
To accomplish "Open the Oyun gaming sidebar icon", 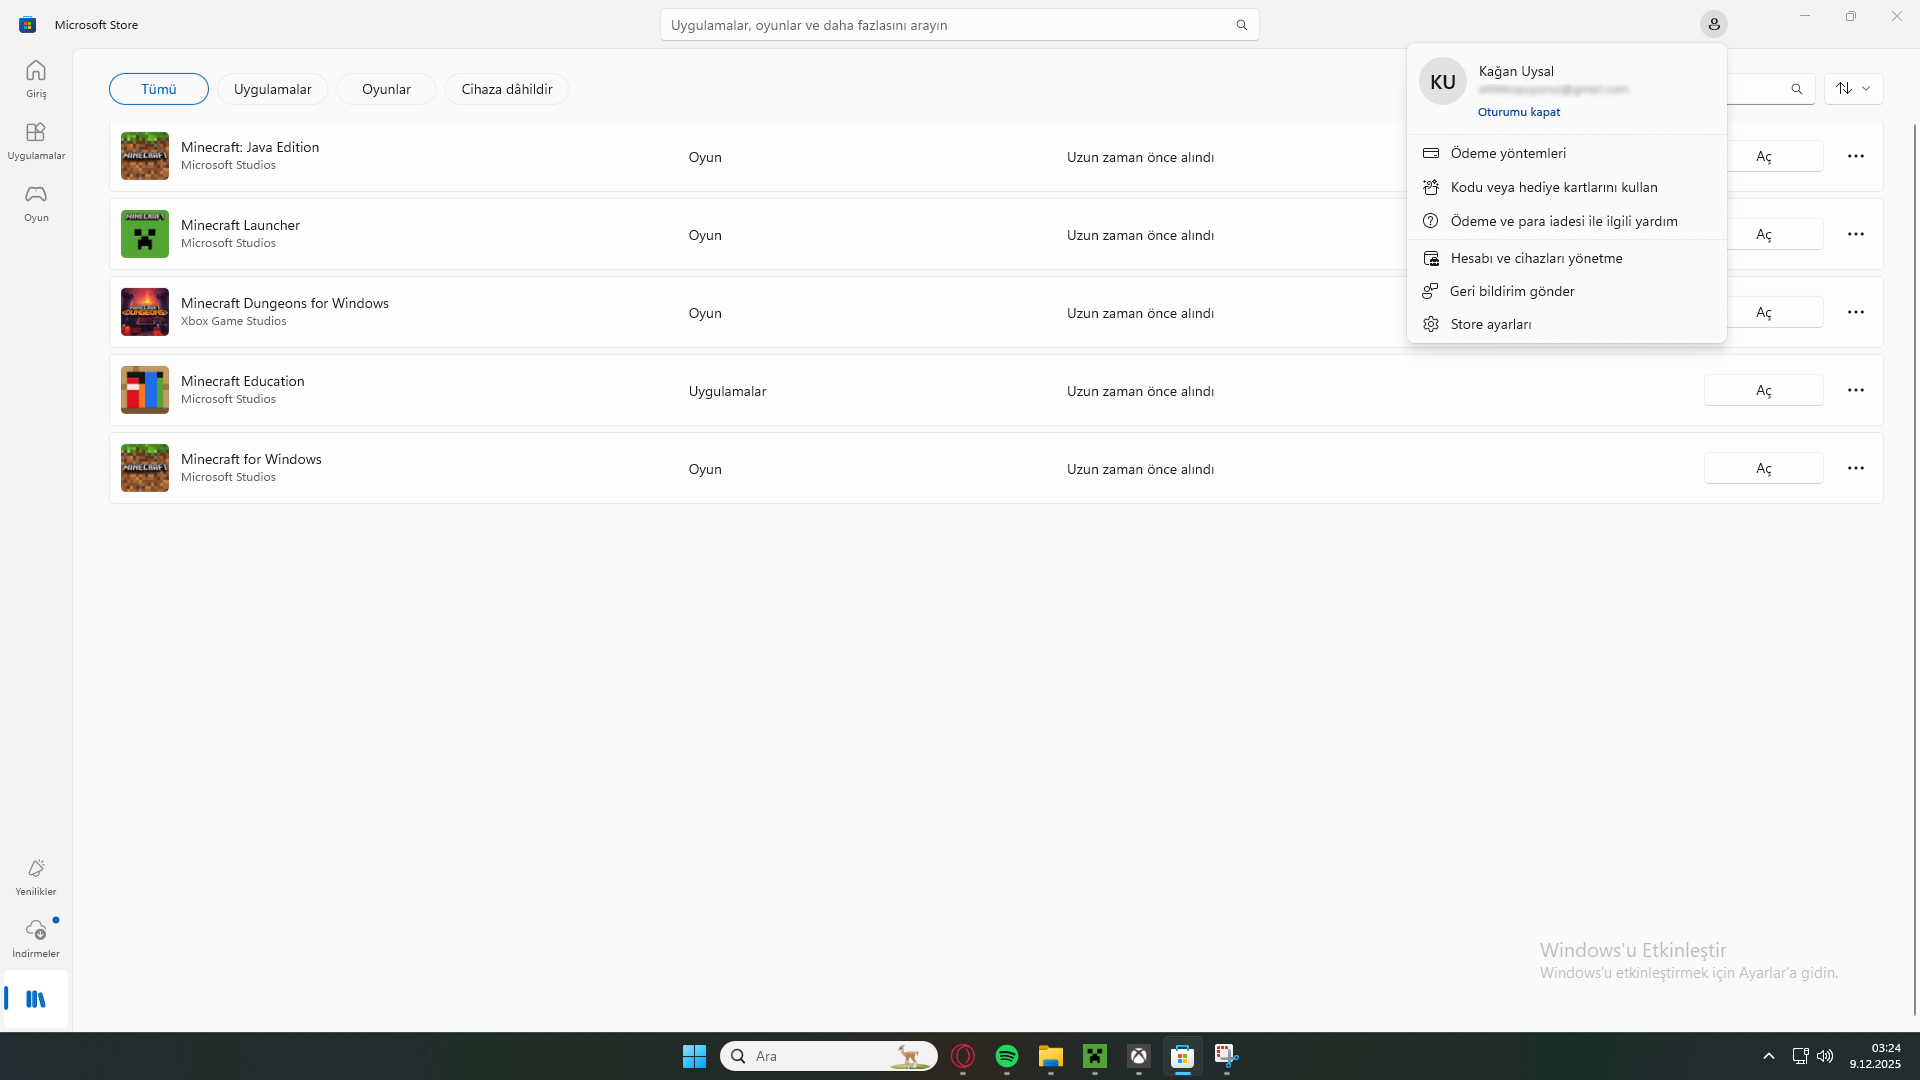I will 36,202.
